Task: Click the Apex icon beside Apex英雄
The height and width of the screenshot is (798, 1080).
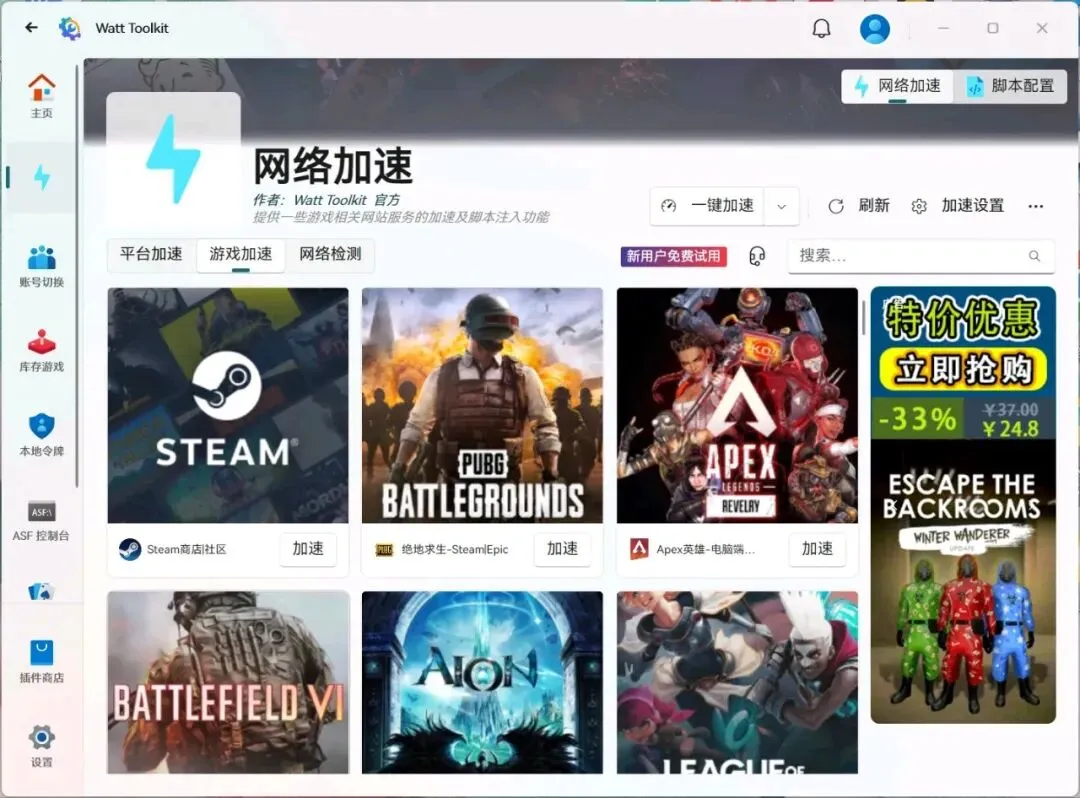Action: [639, 549]
